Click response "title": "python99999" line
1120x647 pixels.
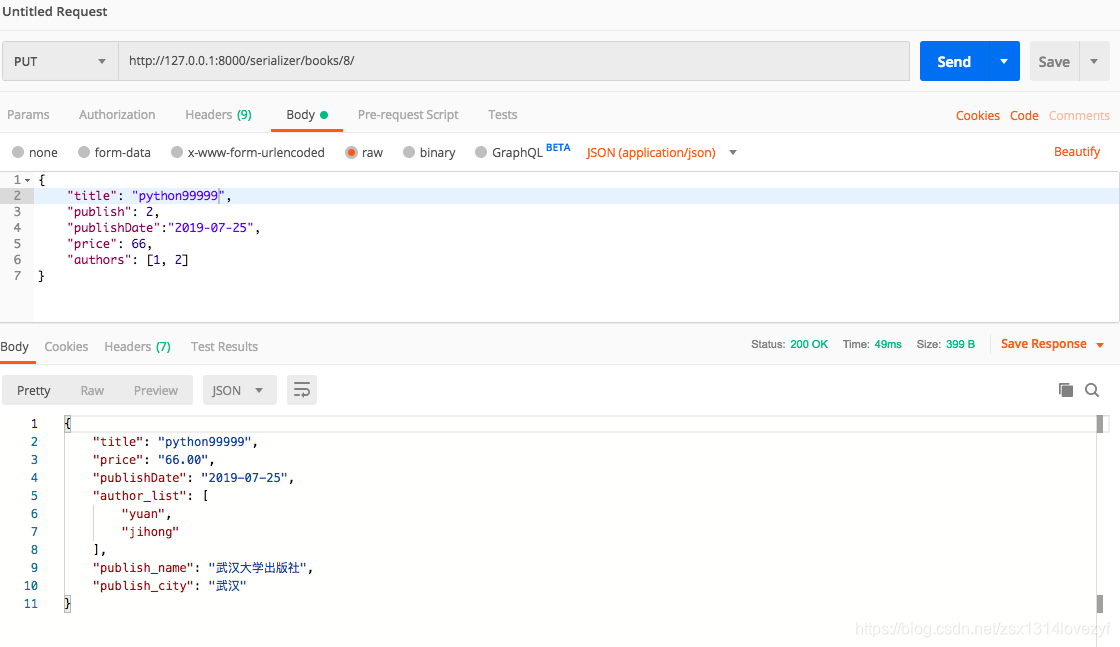point(175,442)
